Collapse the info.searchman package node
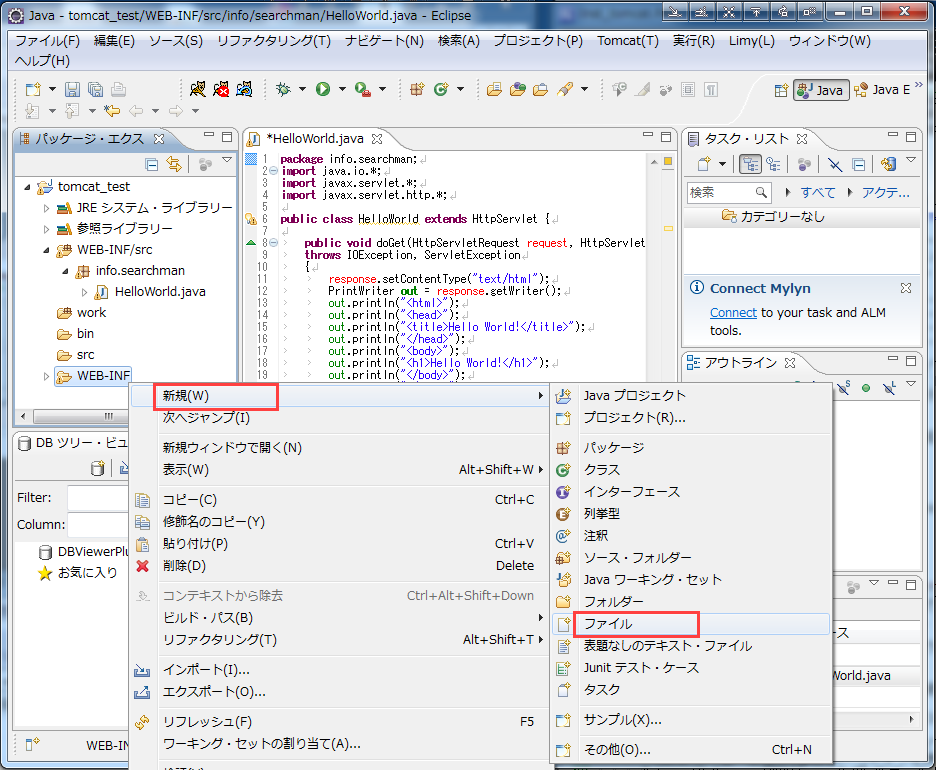The width and height of the screenshot is (936, 770). [65, 272]
